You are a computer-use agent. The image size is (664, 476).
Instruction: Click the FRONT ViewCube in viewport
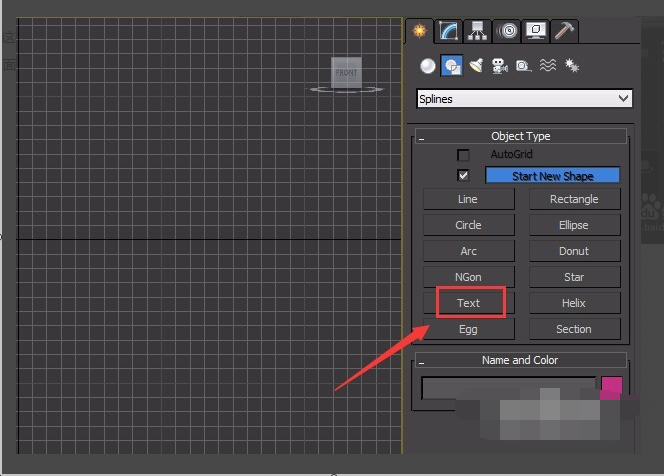point(346,72)
